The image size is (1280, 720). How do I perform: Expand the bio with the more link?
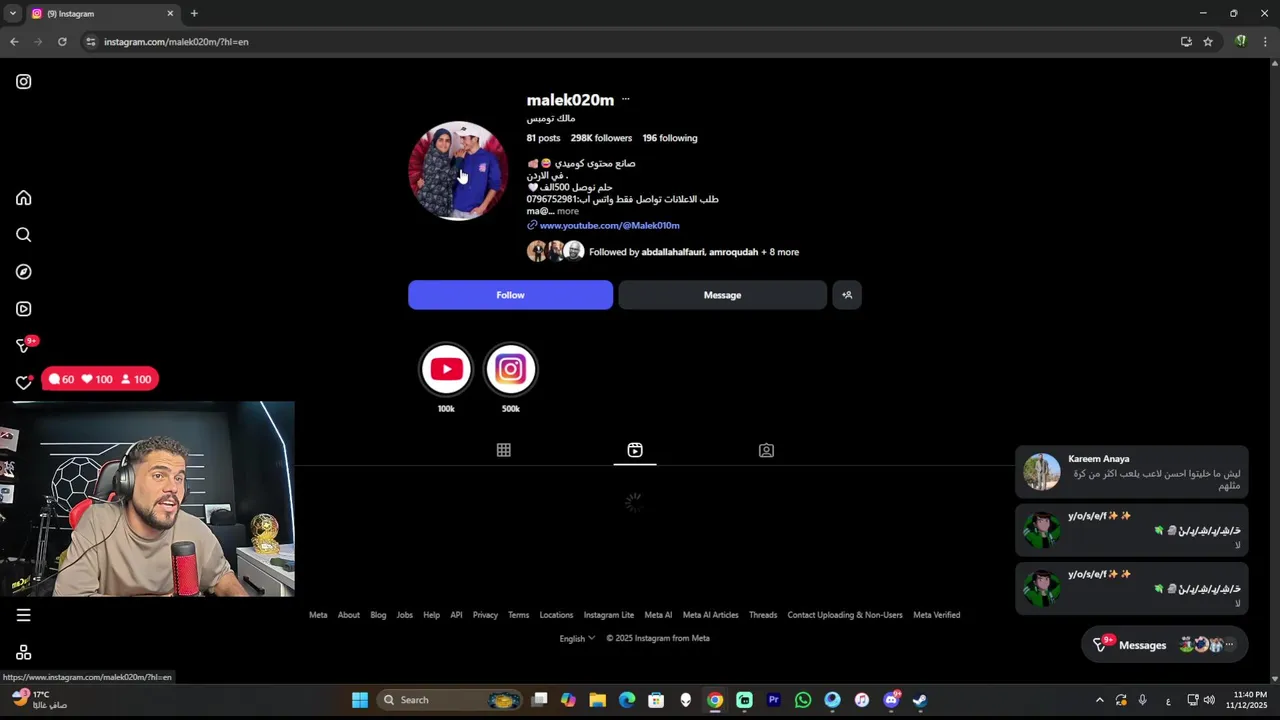click(x=567, y=211)
